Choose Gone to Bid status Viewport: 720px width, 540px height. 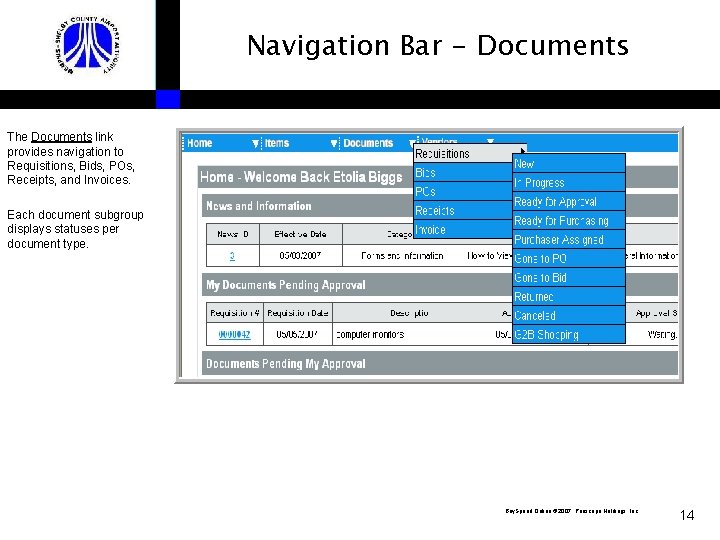[569, 278]
